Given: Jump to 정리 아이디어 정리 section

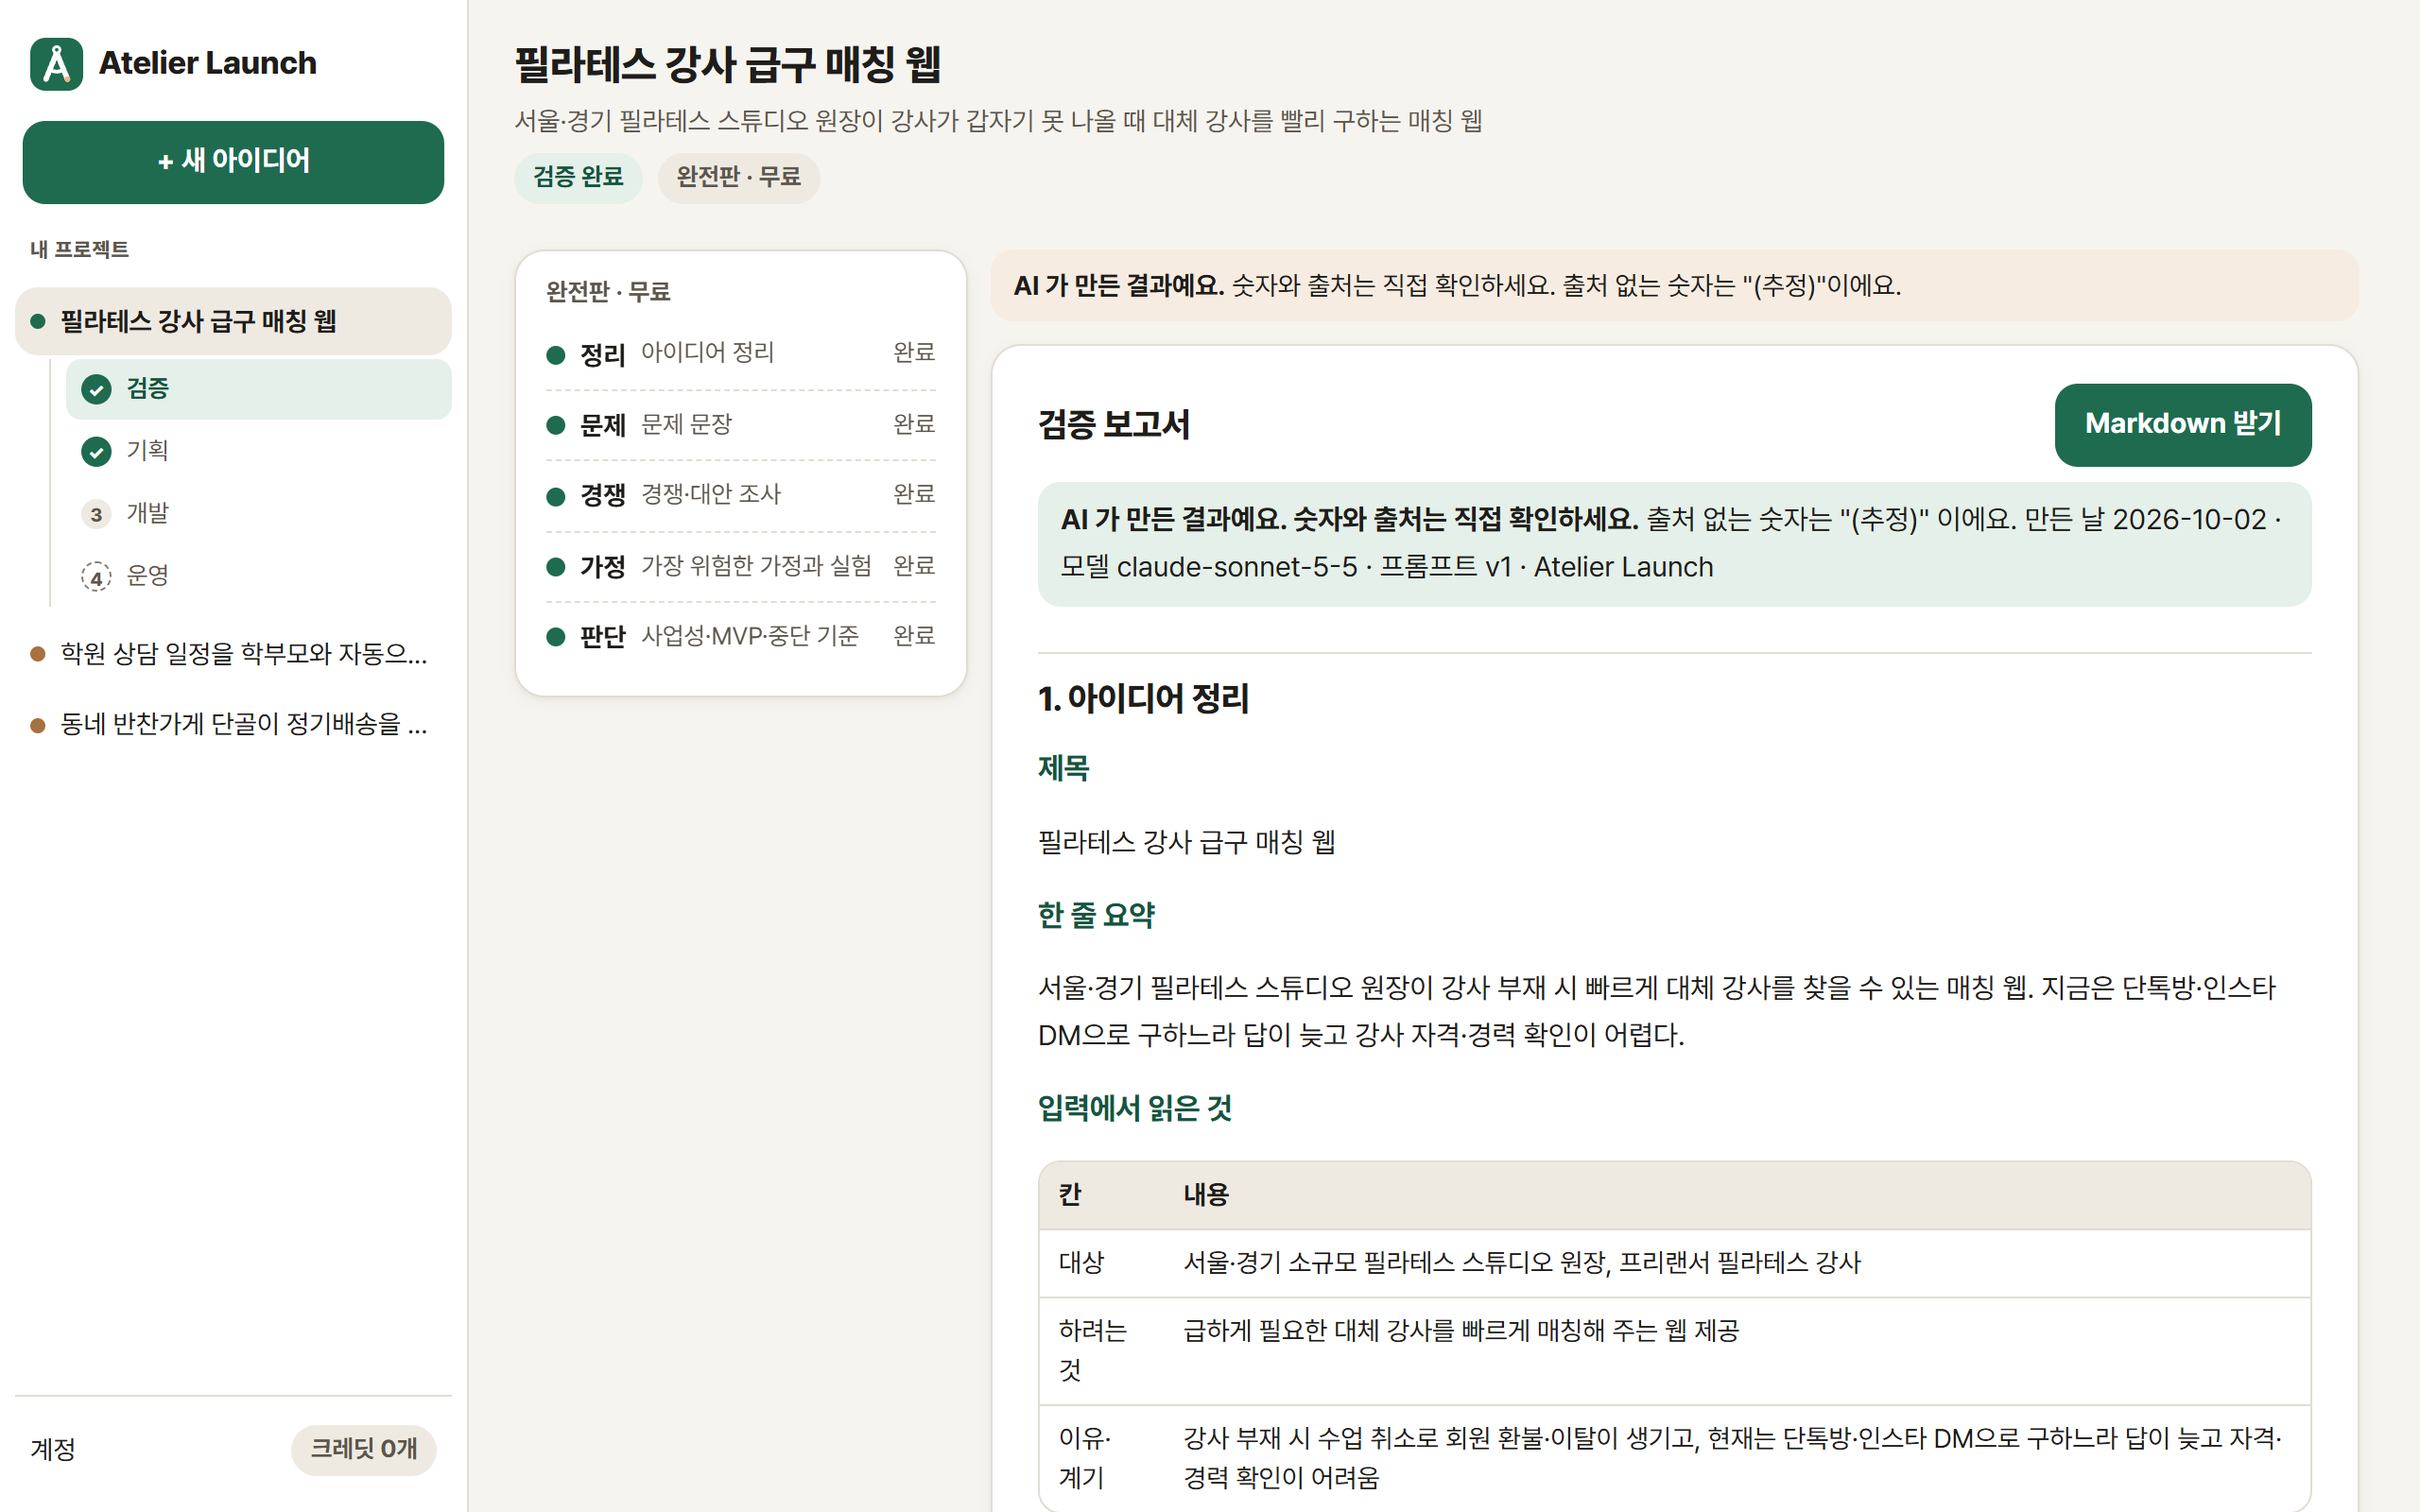Looking at the screenshot, I should (x=741, y=354).
